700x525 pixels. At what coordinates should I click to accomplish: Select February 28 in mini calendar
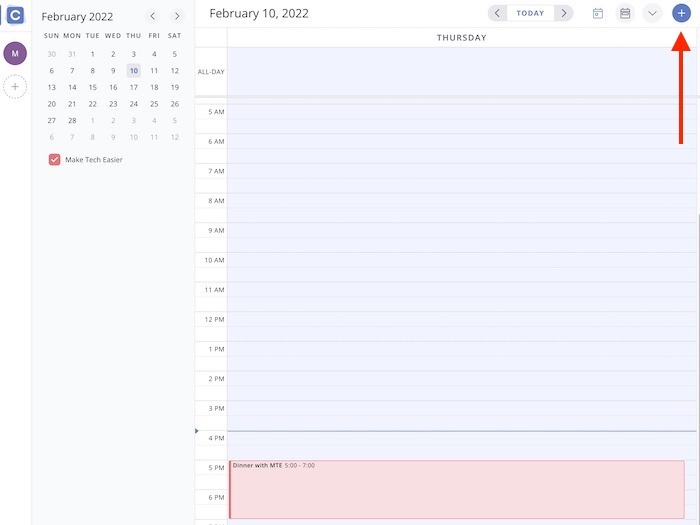[72, 121]
